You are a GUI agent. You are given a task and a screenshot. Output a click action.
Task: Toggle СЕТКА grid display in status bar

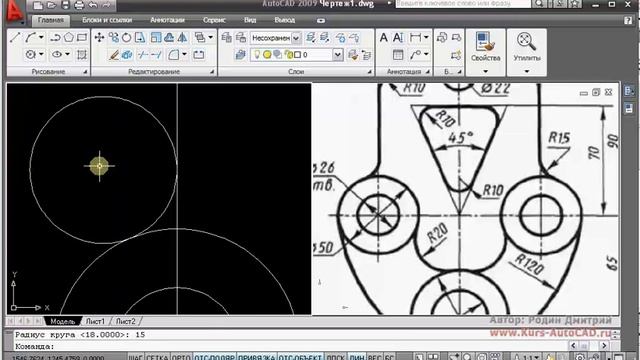[x=157, y=357]
